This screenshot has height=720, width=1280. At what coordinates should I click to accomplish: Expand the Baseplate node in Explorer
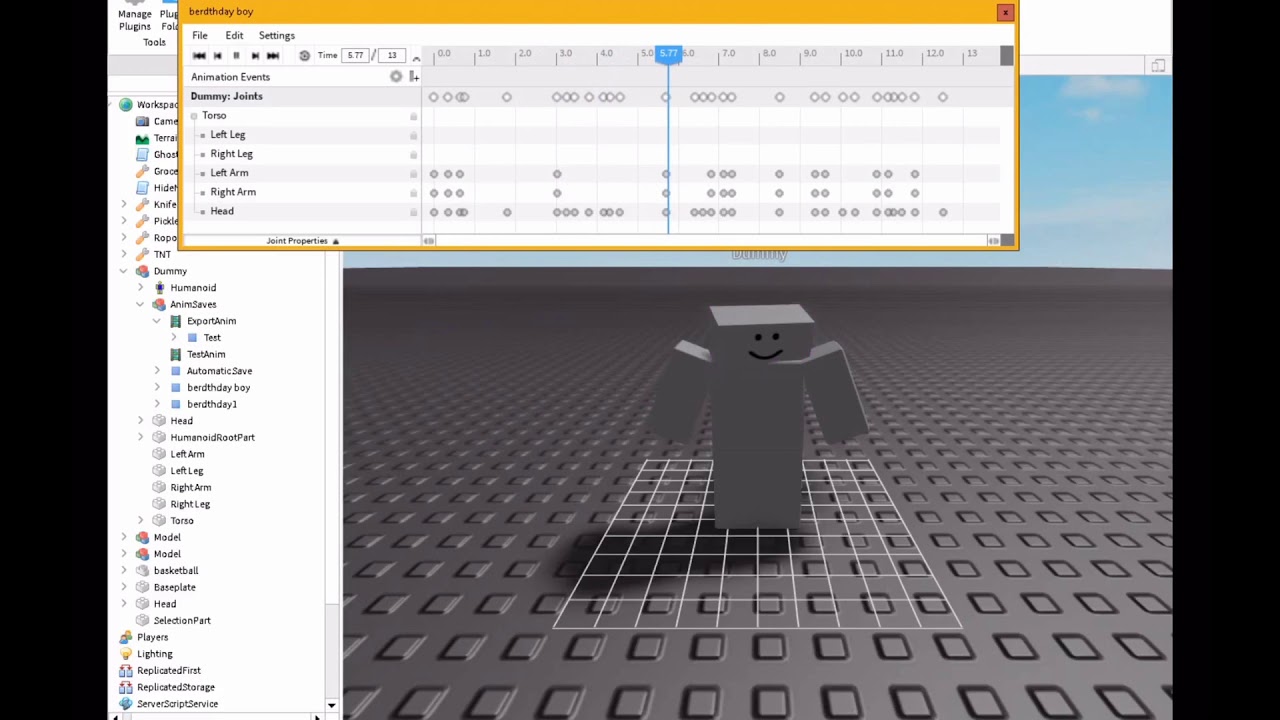point(124,587)
